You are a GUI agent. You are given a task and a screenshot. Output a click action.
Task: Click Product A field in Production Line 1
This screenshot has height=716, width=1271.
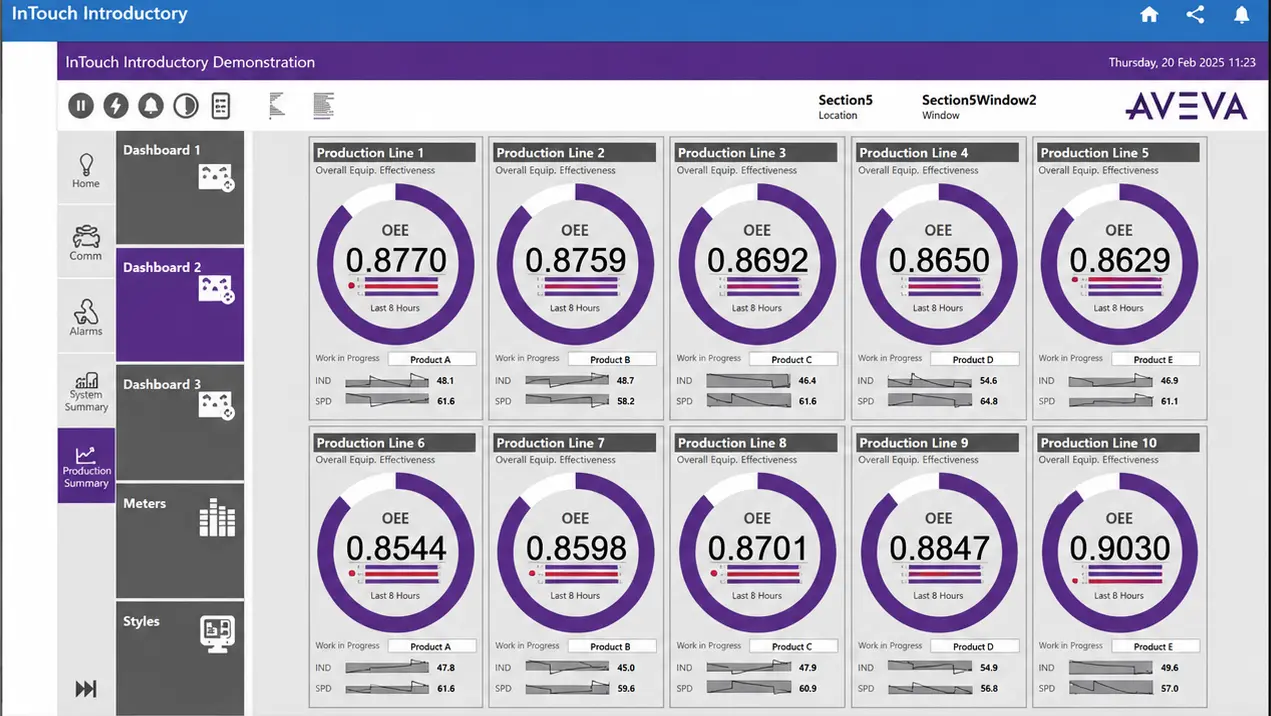tap(431, 359)
